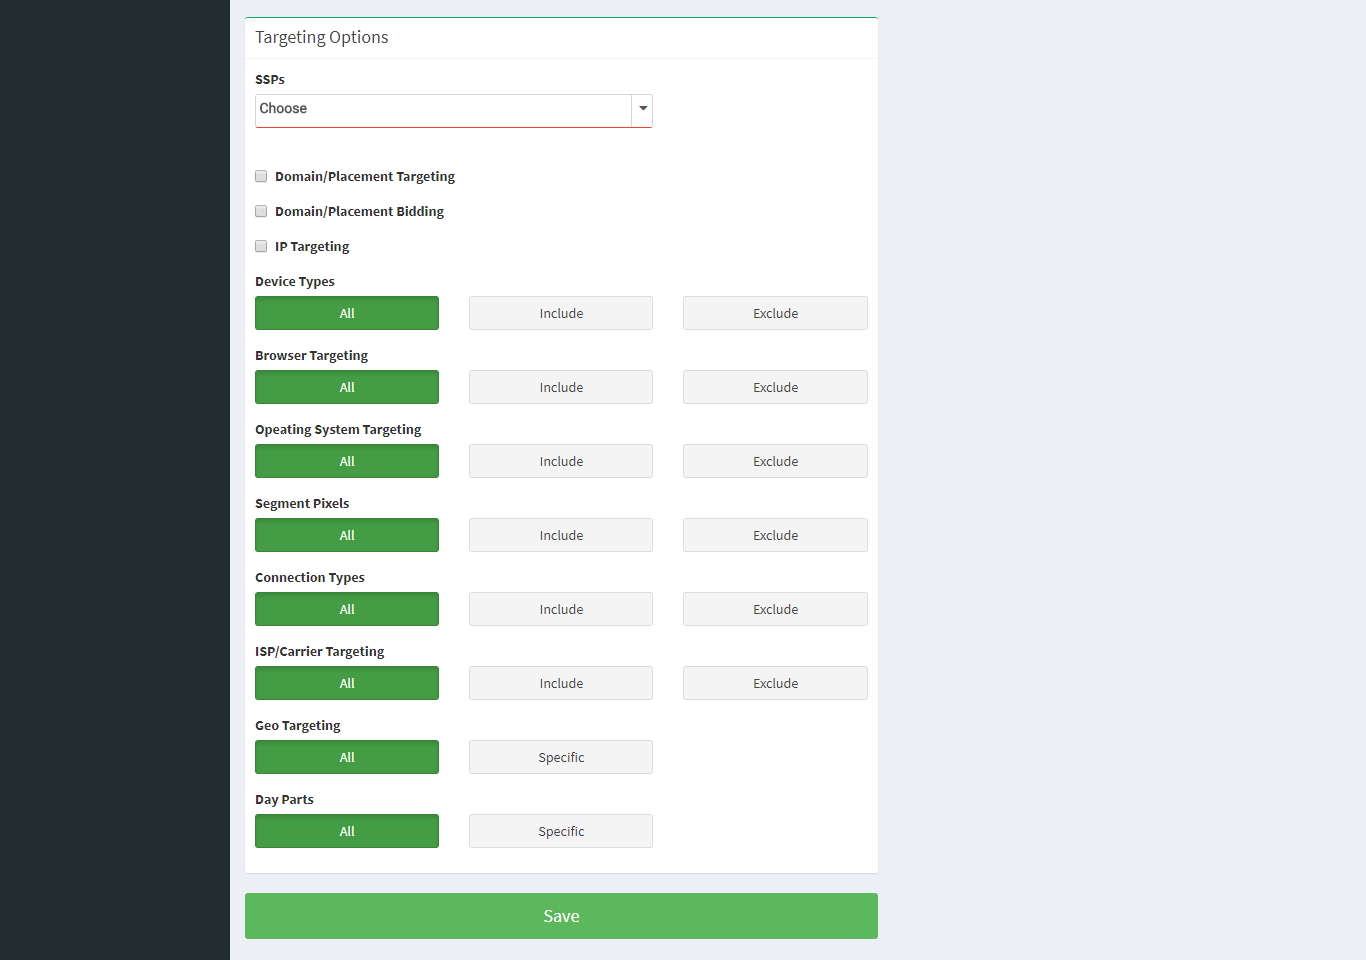The image size is (1366, 960).
Task: Choose All for ISP/Carrier Targeting
Action: (x=347, y=683)
